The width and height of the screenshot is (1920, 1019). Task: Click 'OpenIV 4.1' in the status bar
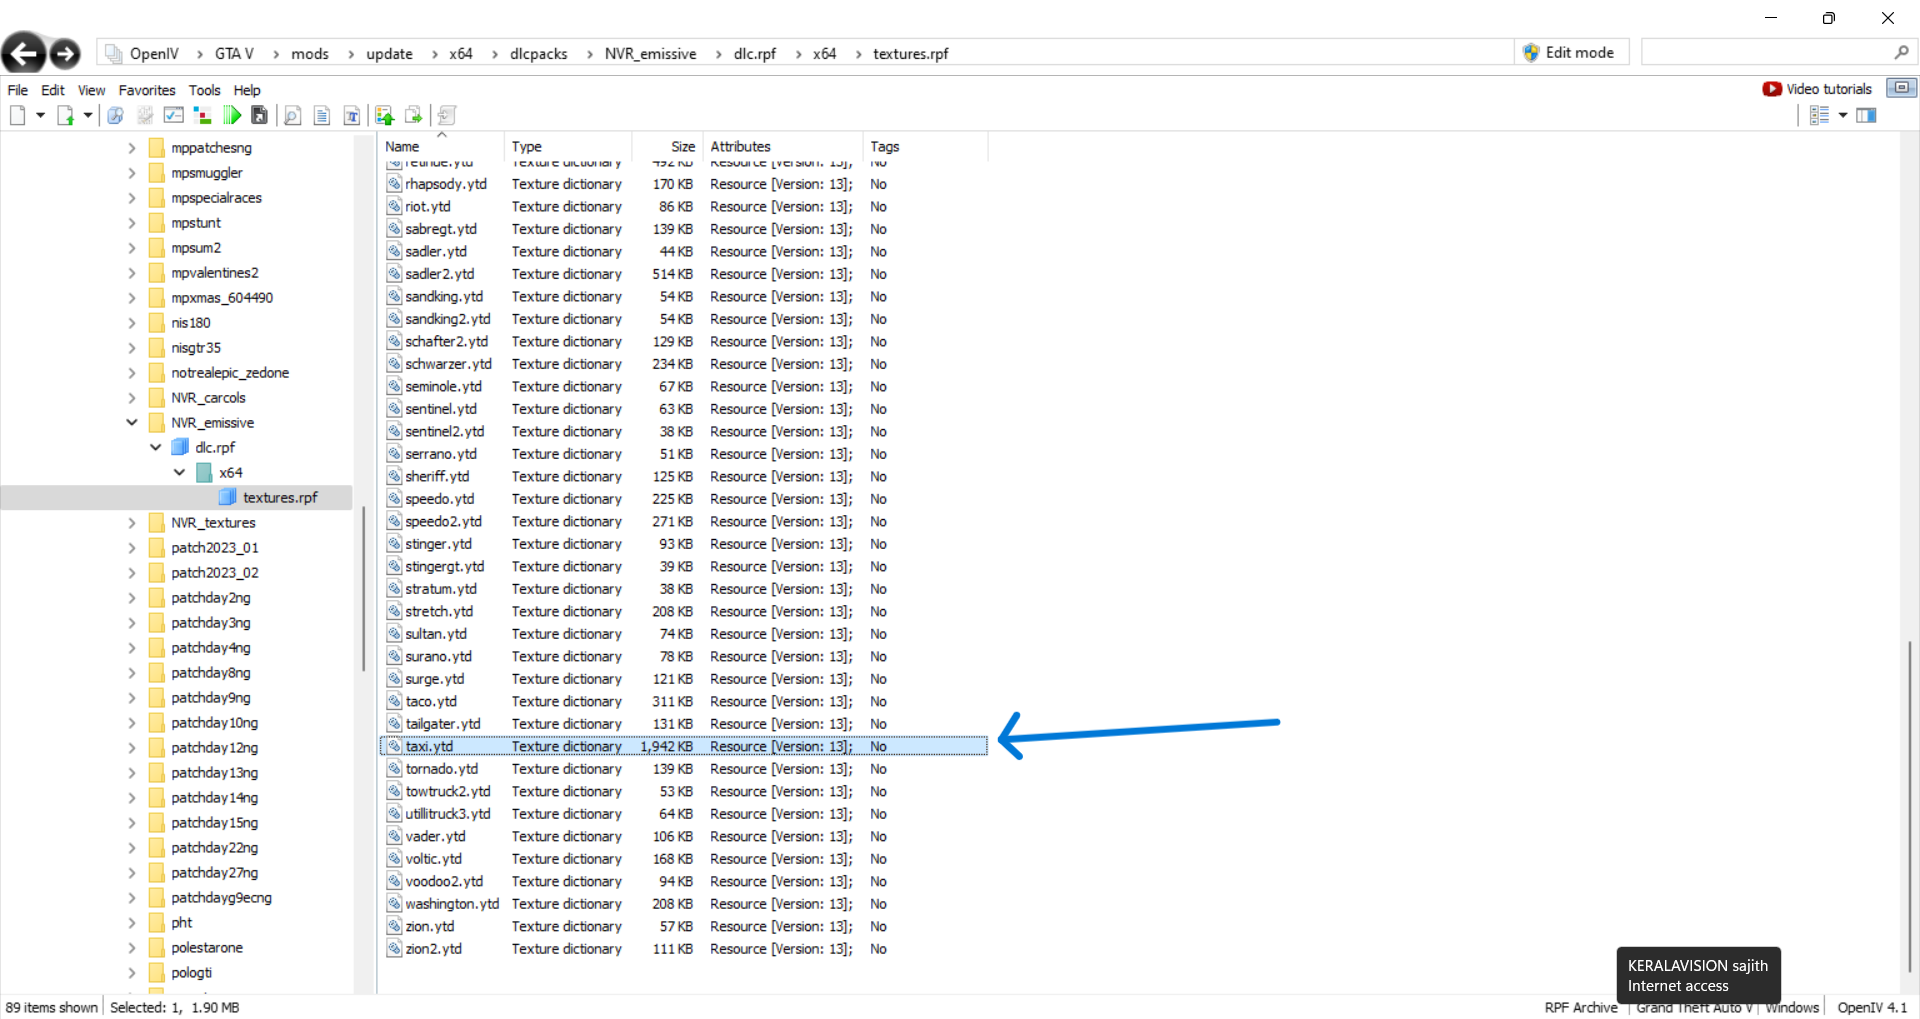click(1872, 1007)
